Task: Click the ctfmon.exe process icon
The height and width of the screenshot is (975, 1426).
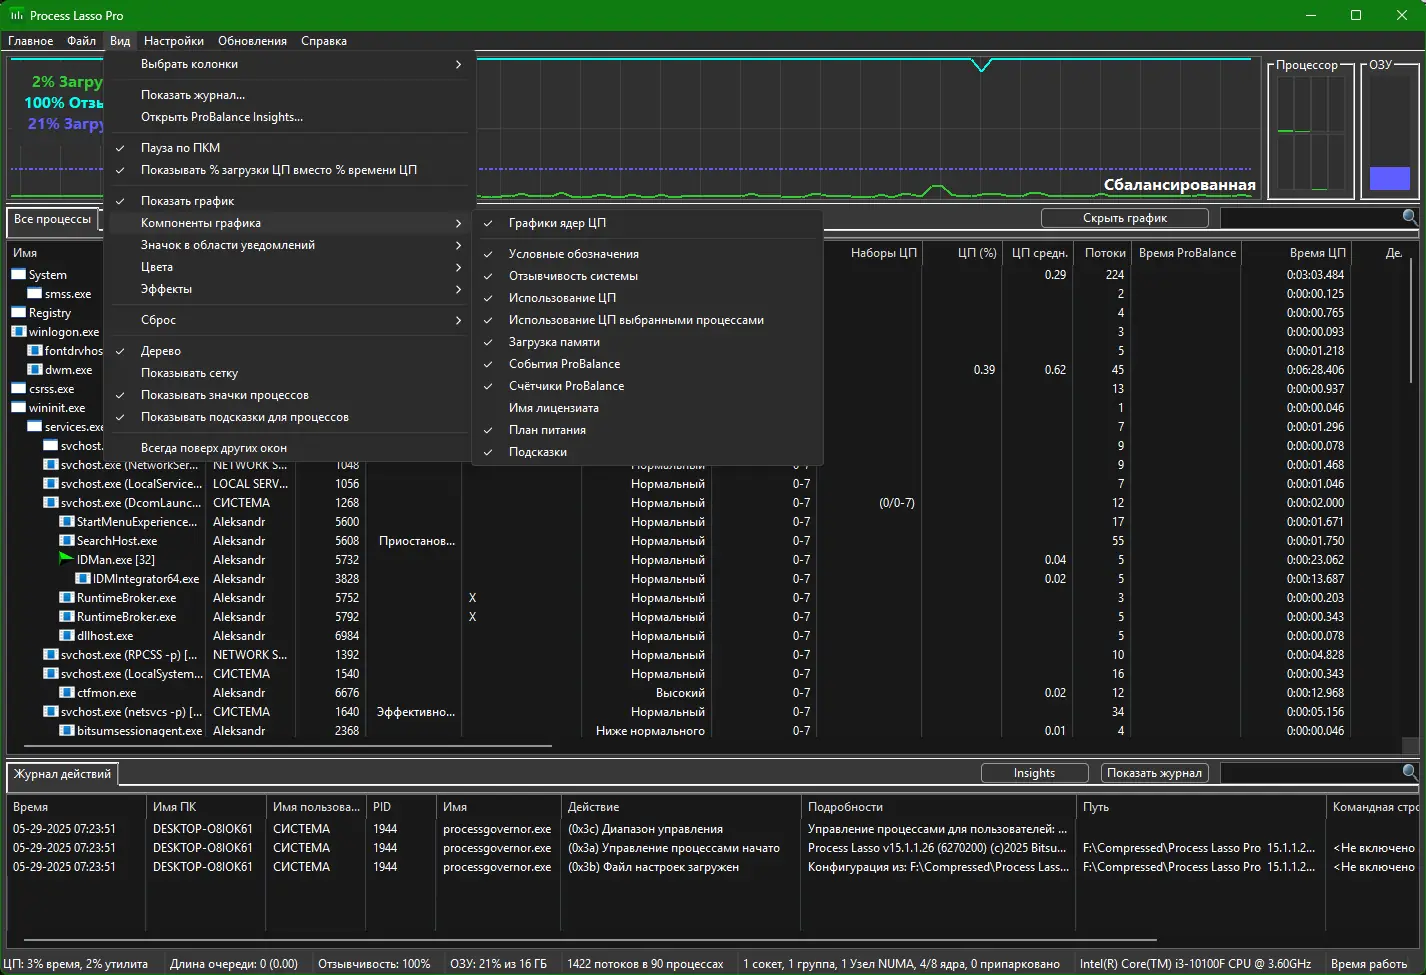Action: 67,693
